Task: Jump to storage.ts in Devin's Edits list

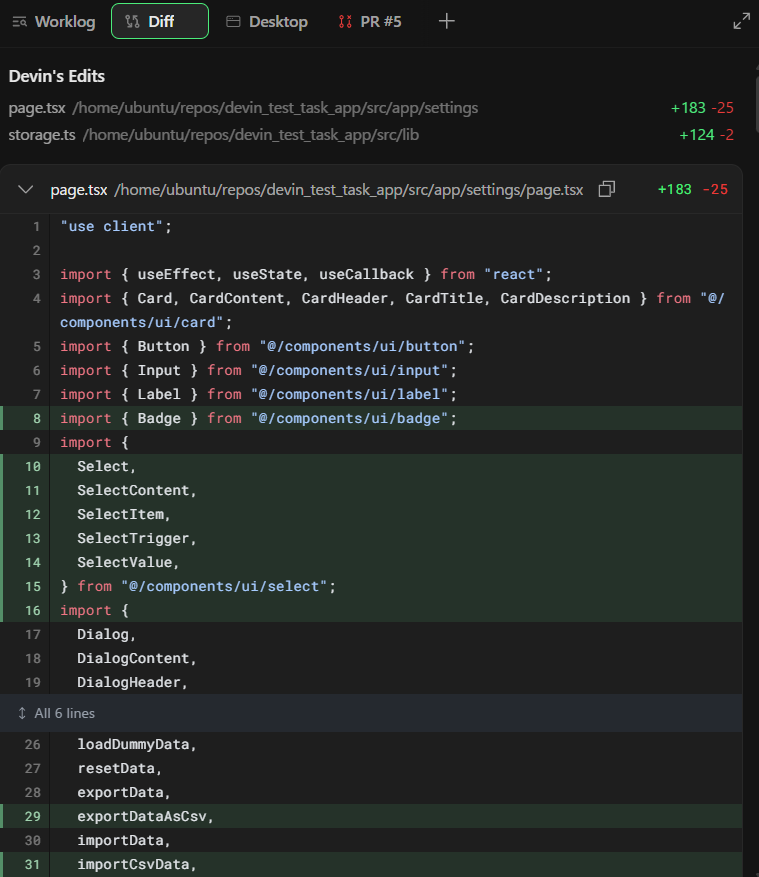Action: 42,134
